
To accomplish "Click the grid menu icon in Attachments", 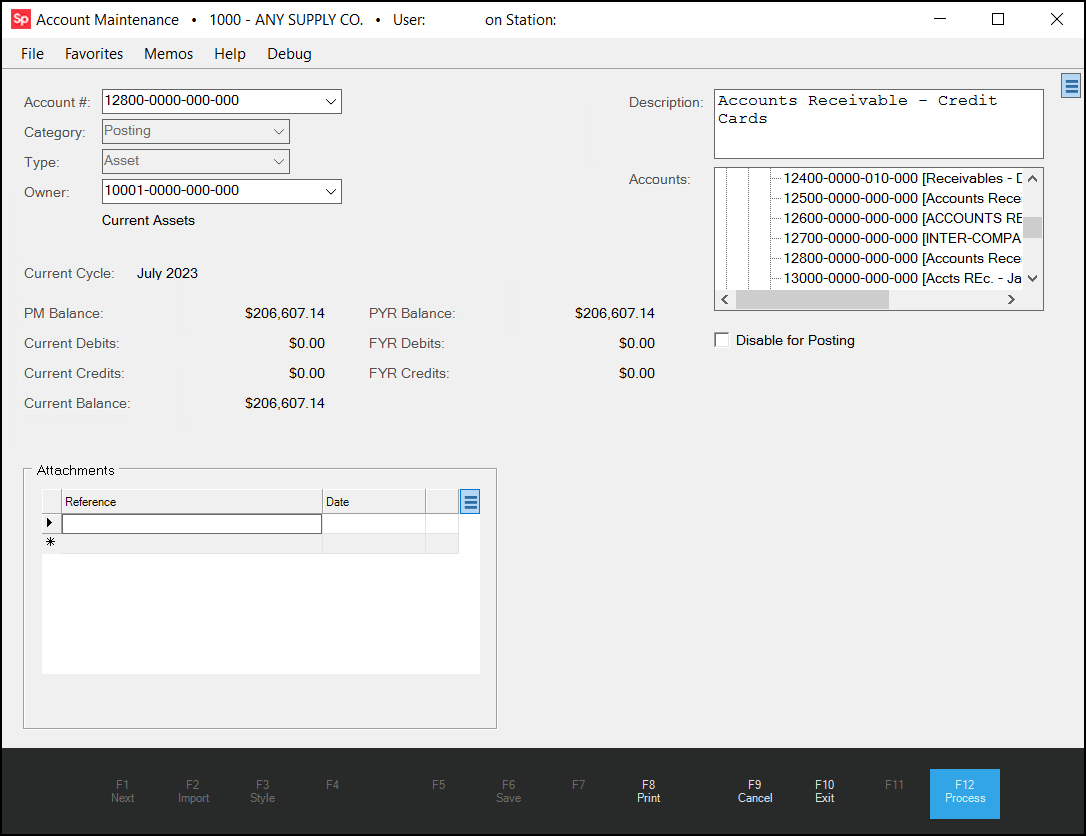I will tap(469, 501).
